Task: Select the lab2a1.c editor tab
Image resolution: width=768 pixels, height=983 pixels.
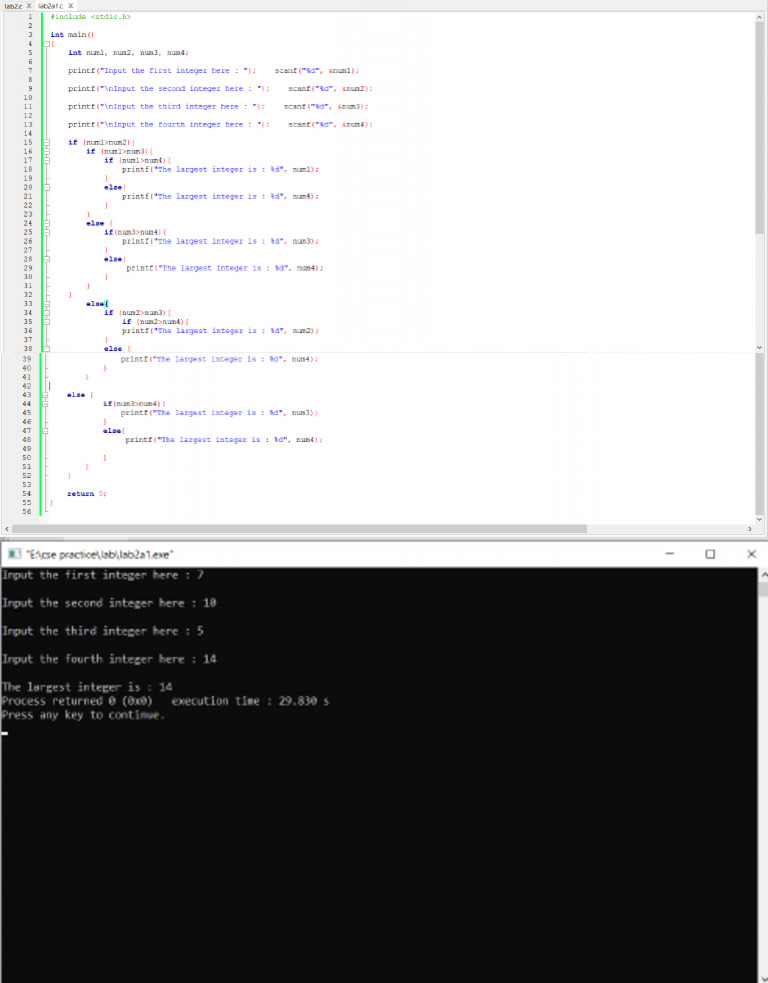Action: pyautogui.click(x=50, y=6)
